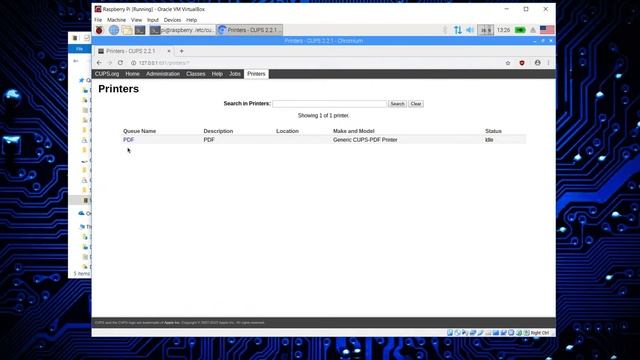Image resolution: width=640 pixels, height=360 pixels.
Task: Click the Status column header
Action: tap(493, 131)
